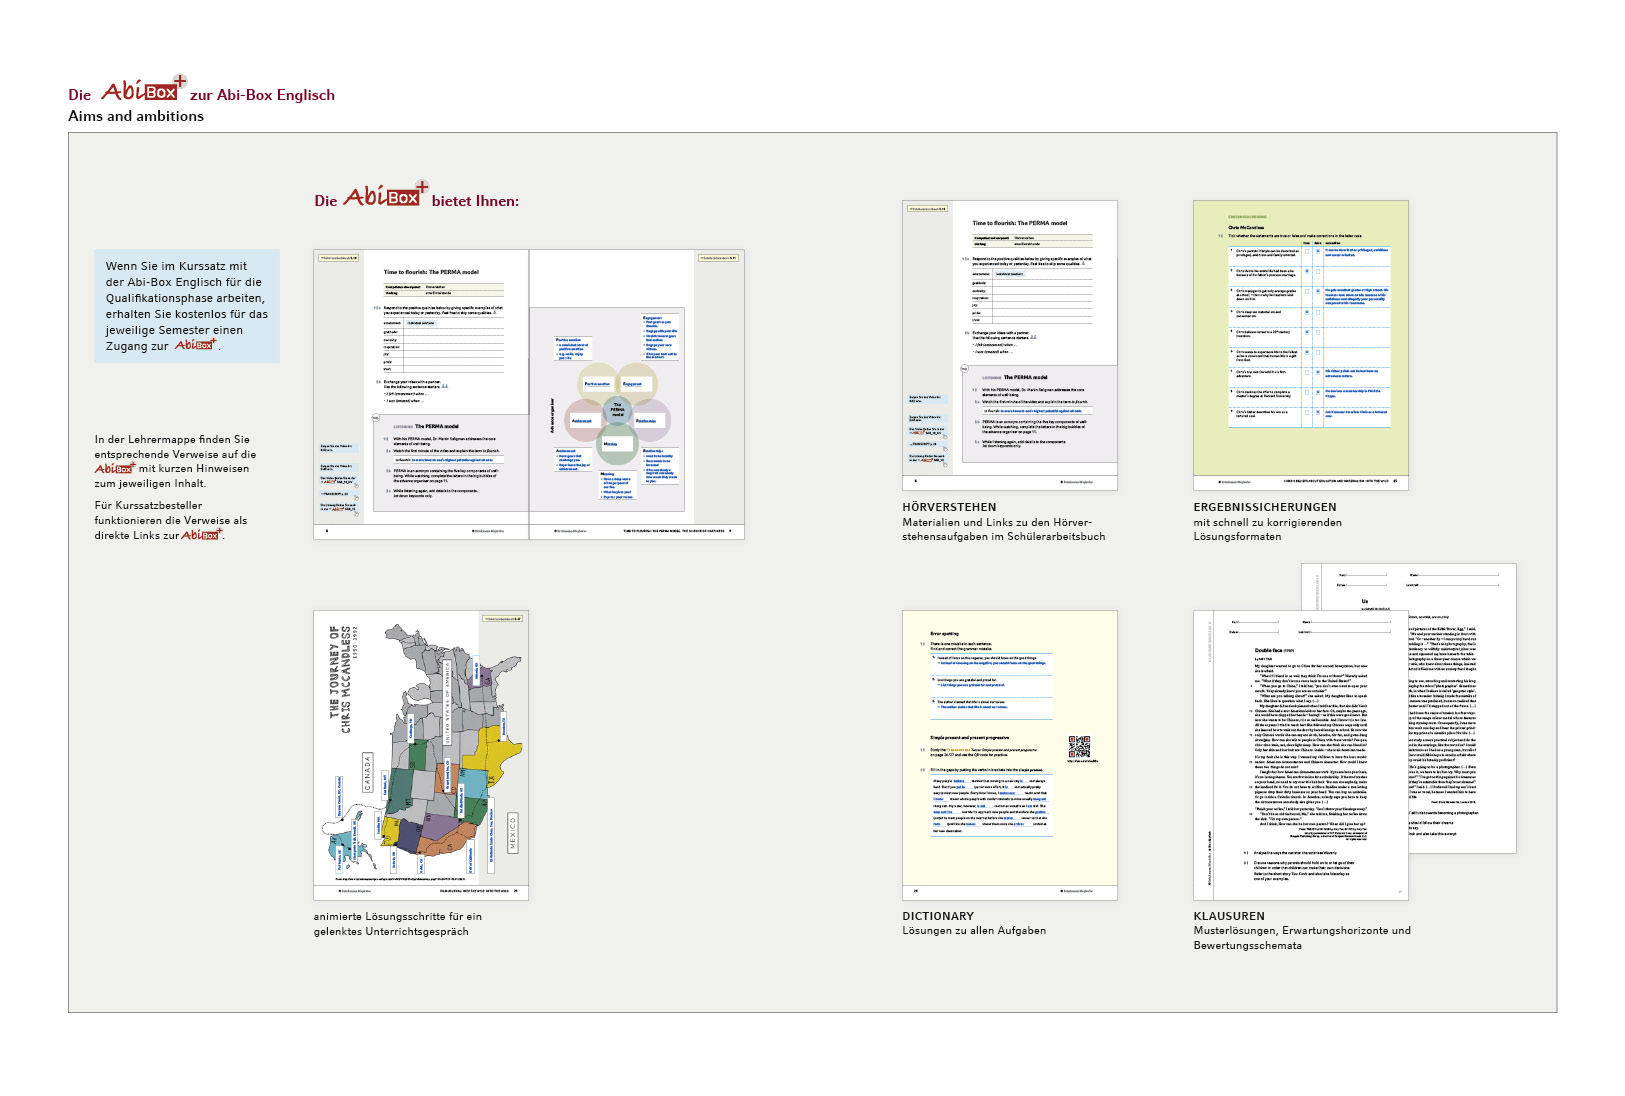Viewport: 1625px width, 1096px height.
Task: Click the Mexico label on the journey map
Action: coord(513,832)
